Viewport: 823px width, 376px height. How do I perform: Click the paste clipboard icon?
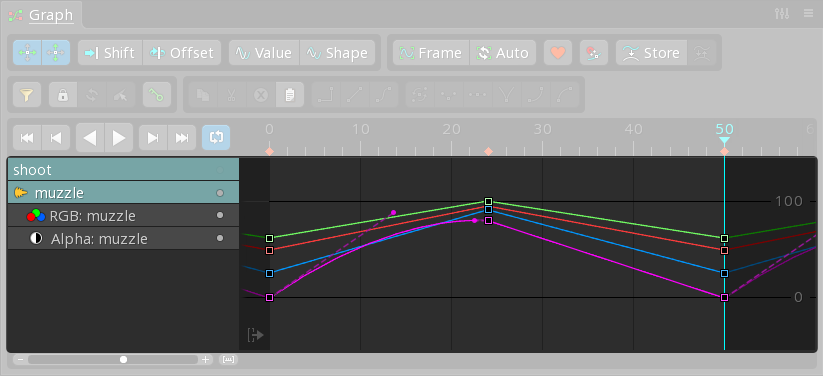289,95
